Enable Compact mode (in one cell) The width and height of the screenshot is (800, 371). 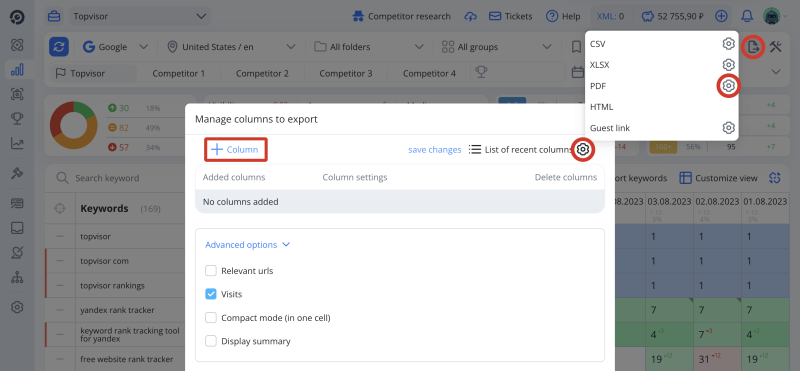pyautogui.click(x=211, y=318)
